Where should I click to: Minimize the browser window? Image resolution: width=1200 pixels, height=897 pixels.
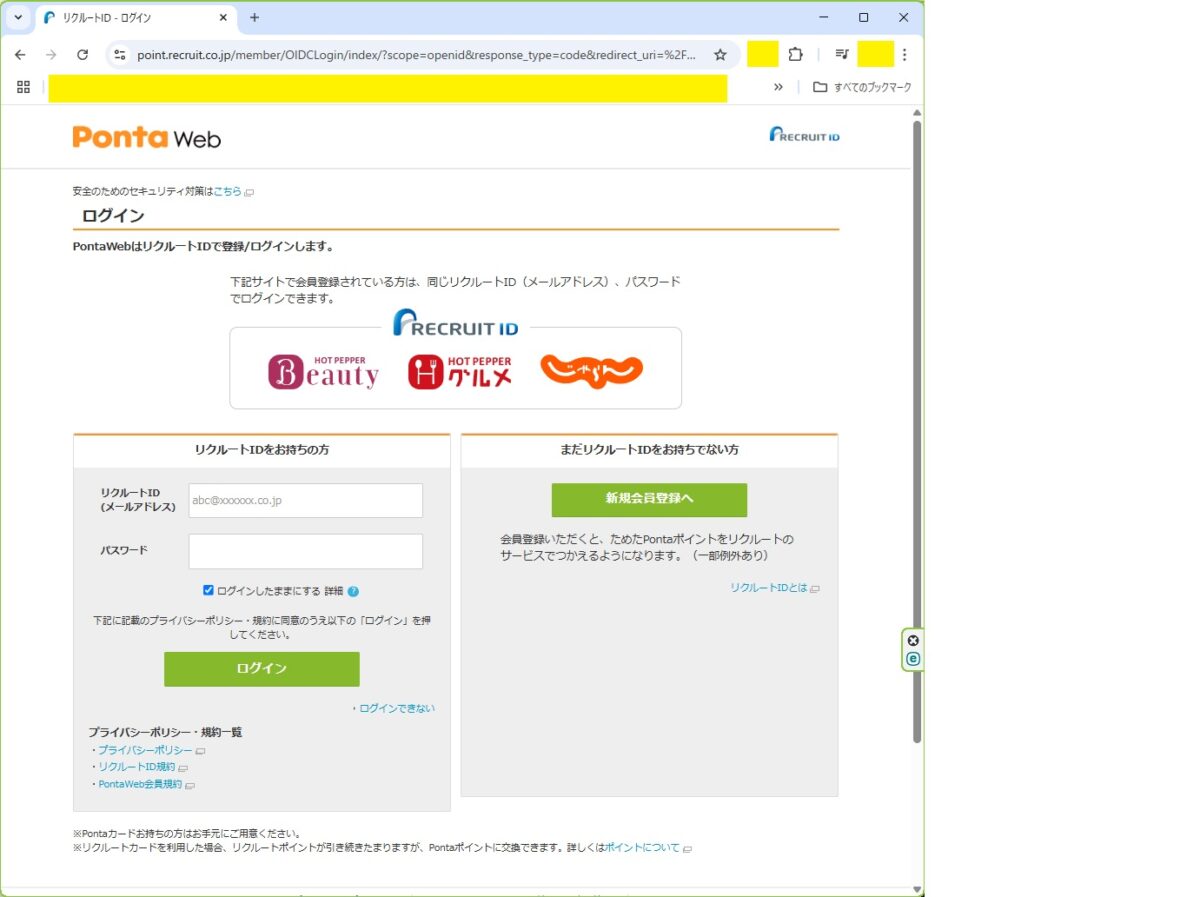pos(823,18)
